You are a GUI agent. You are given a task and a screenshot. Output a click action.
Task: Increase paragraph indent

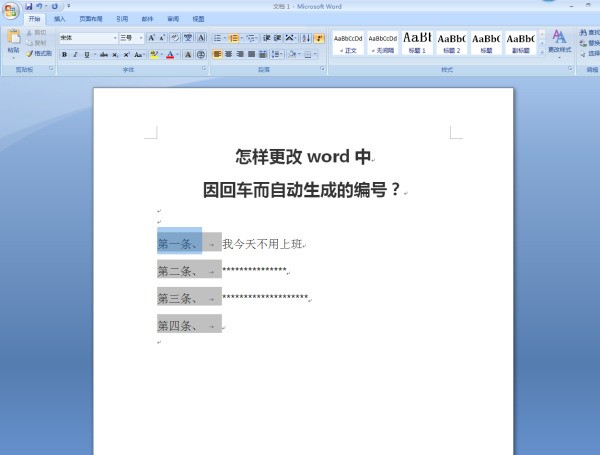pos(277,38)
